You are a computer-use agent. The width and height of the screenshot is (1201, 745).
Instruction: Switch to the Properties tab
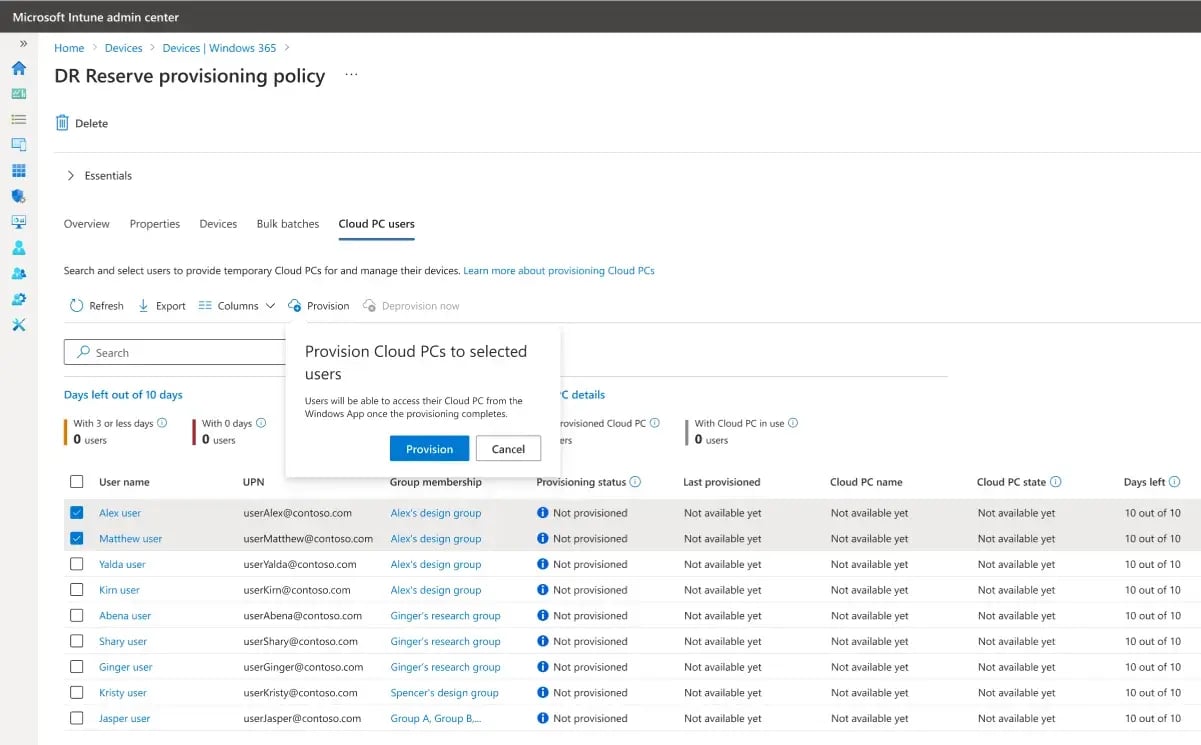pyautogui.click(x=155, y=224)
